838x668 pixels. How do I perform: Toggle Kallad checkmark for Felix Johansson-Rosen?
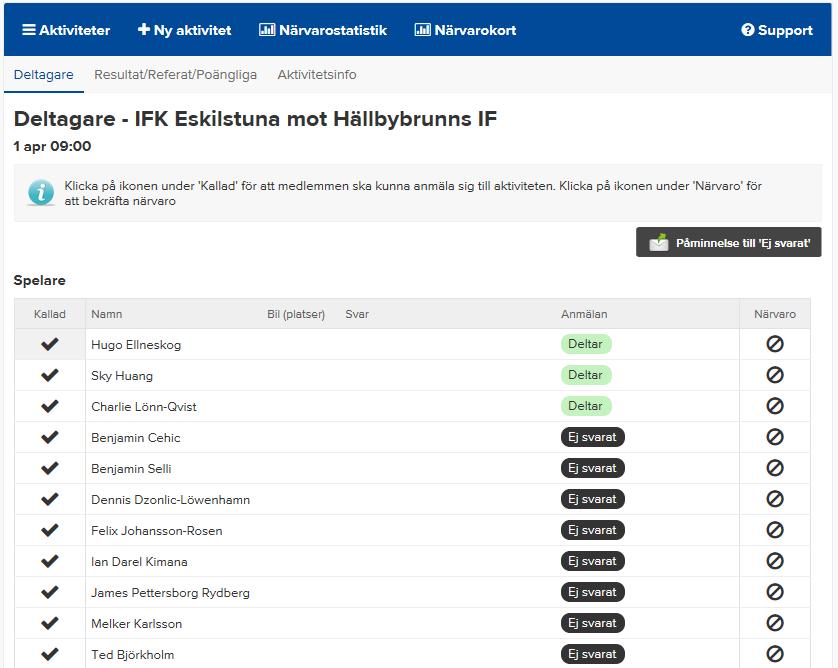pos(50,530)
